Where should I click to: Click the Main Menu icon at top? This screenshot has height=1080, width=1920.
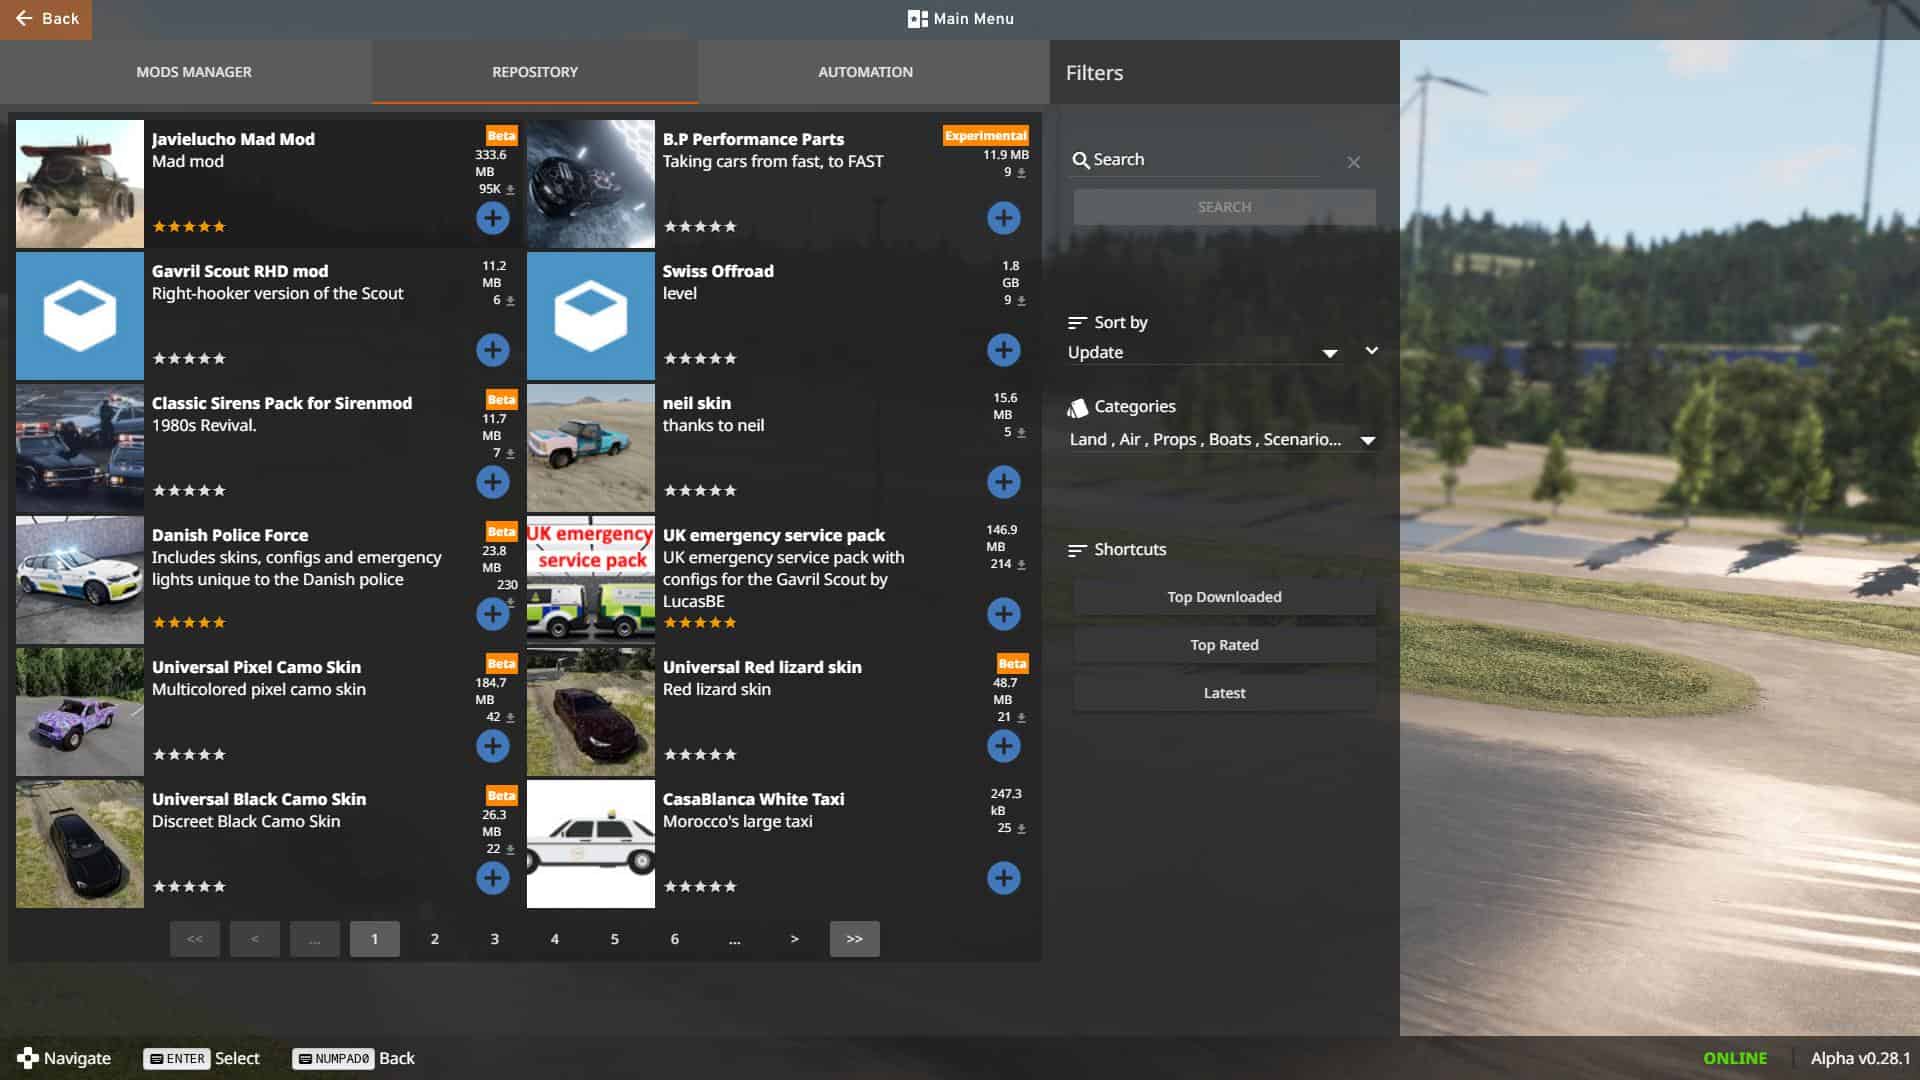tap(917, 19)
